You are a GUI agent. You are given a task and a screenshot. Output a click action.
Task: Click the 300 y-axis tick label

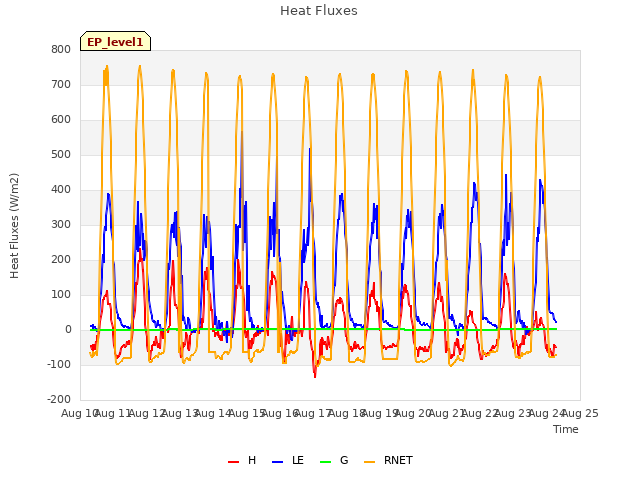pos(61,224)
